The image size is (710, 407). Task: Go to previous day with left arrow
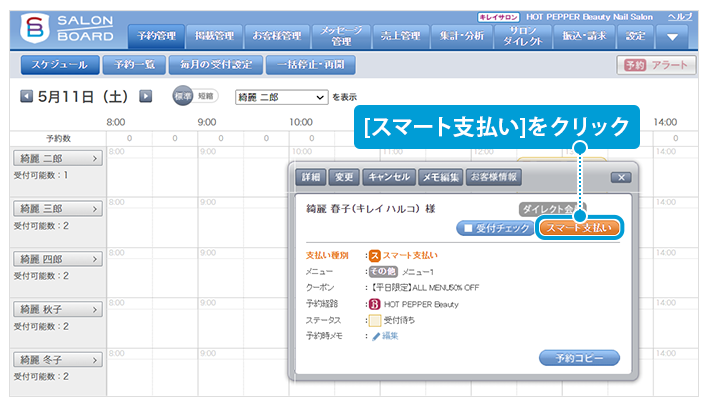(27, 96)
